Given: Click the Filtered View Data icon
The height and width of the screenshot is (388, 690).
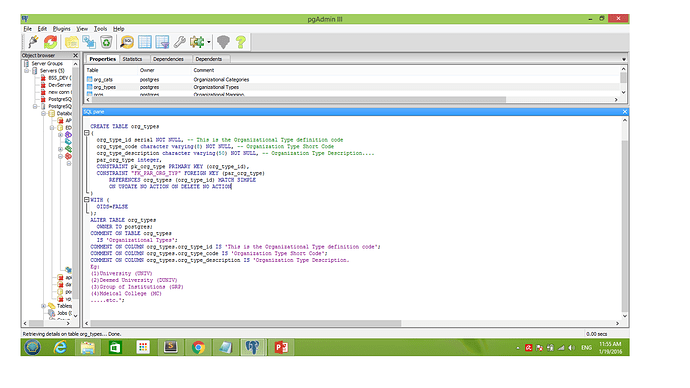Looking at the screenshot, I should click(x=162, y=42).
